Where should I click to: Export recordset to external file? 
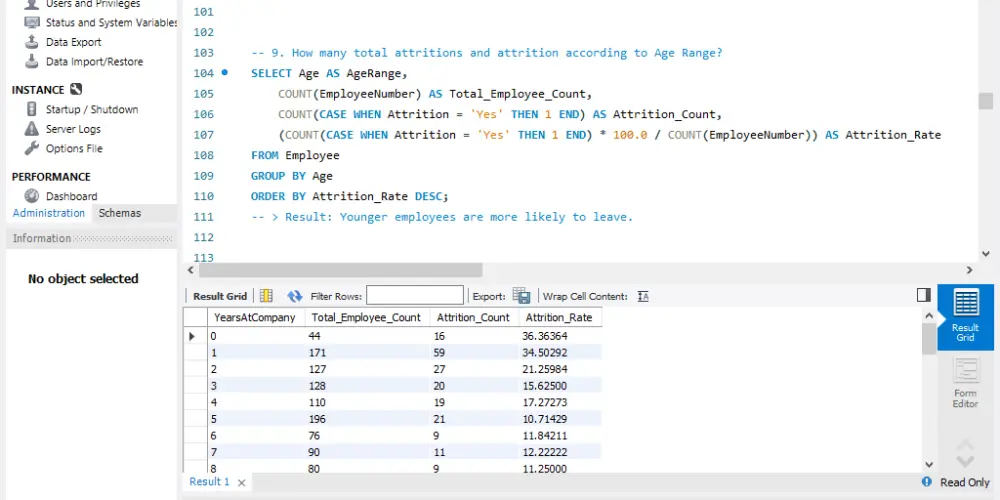(521, 296)
